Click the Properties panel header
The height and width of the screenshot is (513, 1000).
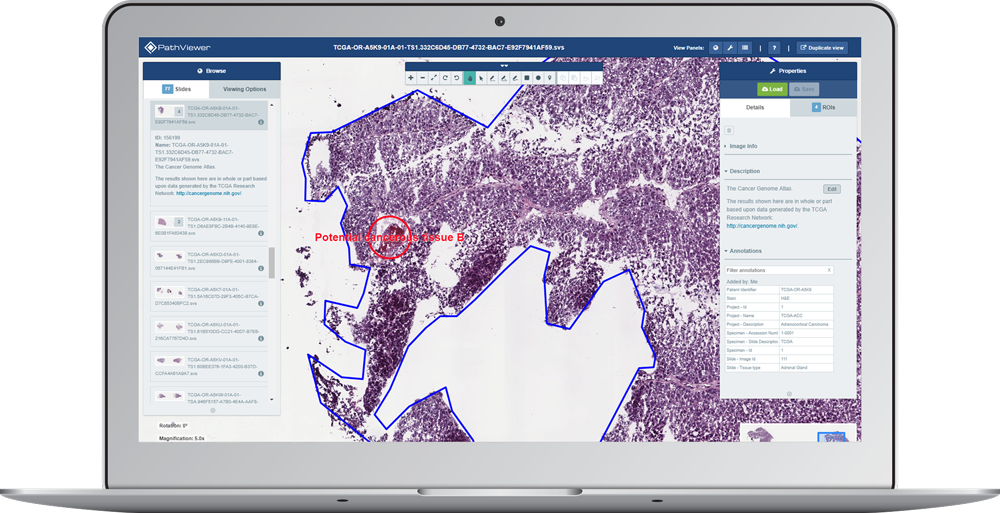coord(788,71)
